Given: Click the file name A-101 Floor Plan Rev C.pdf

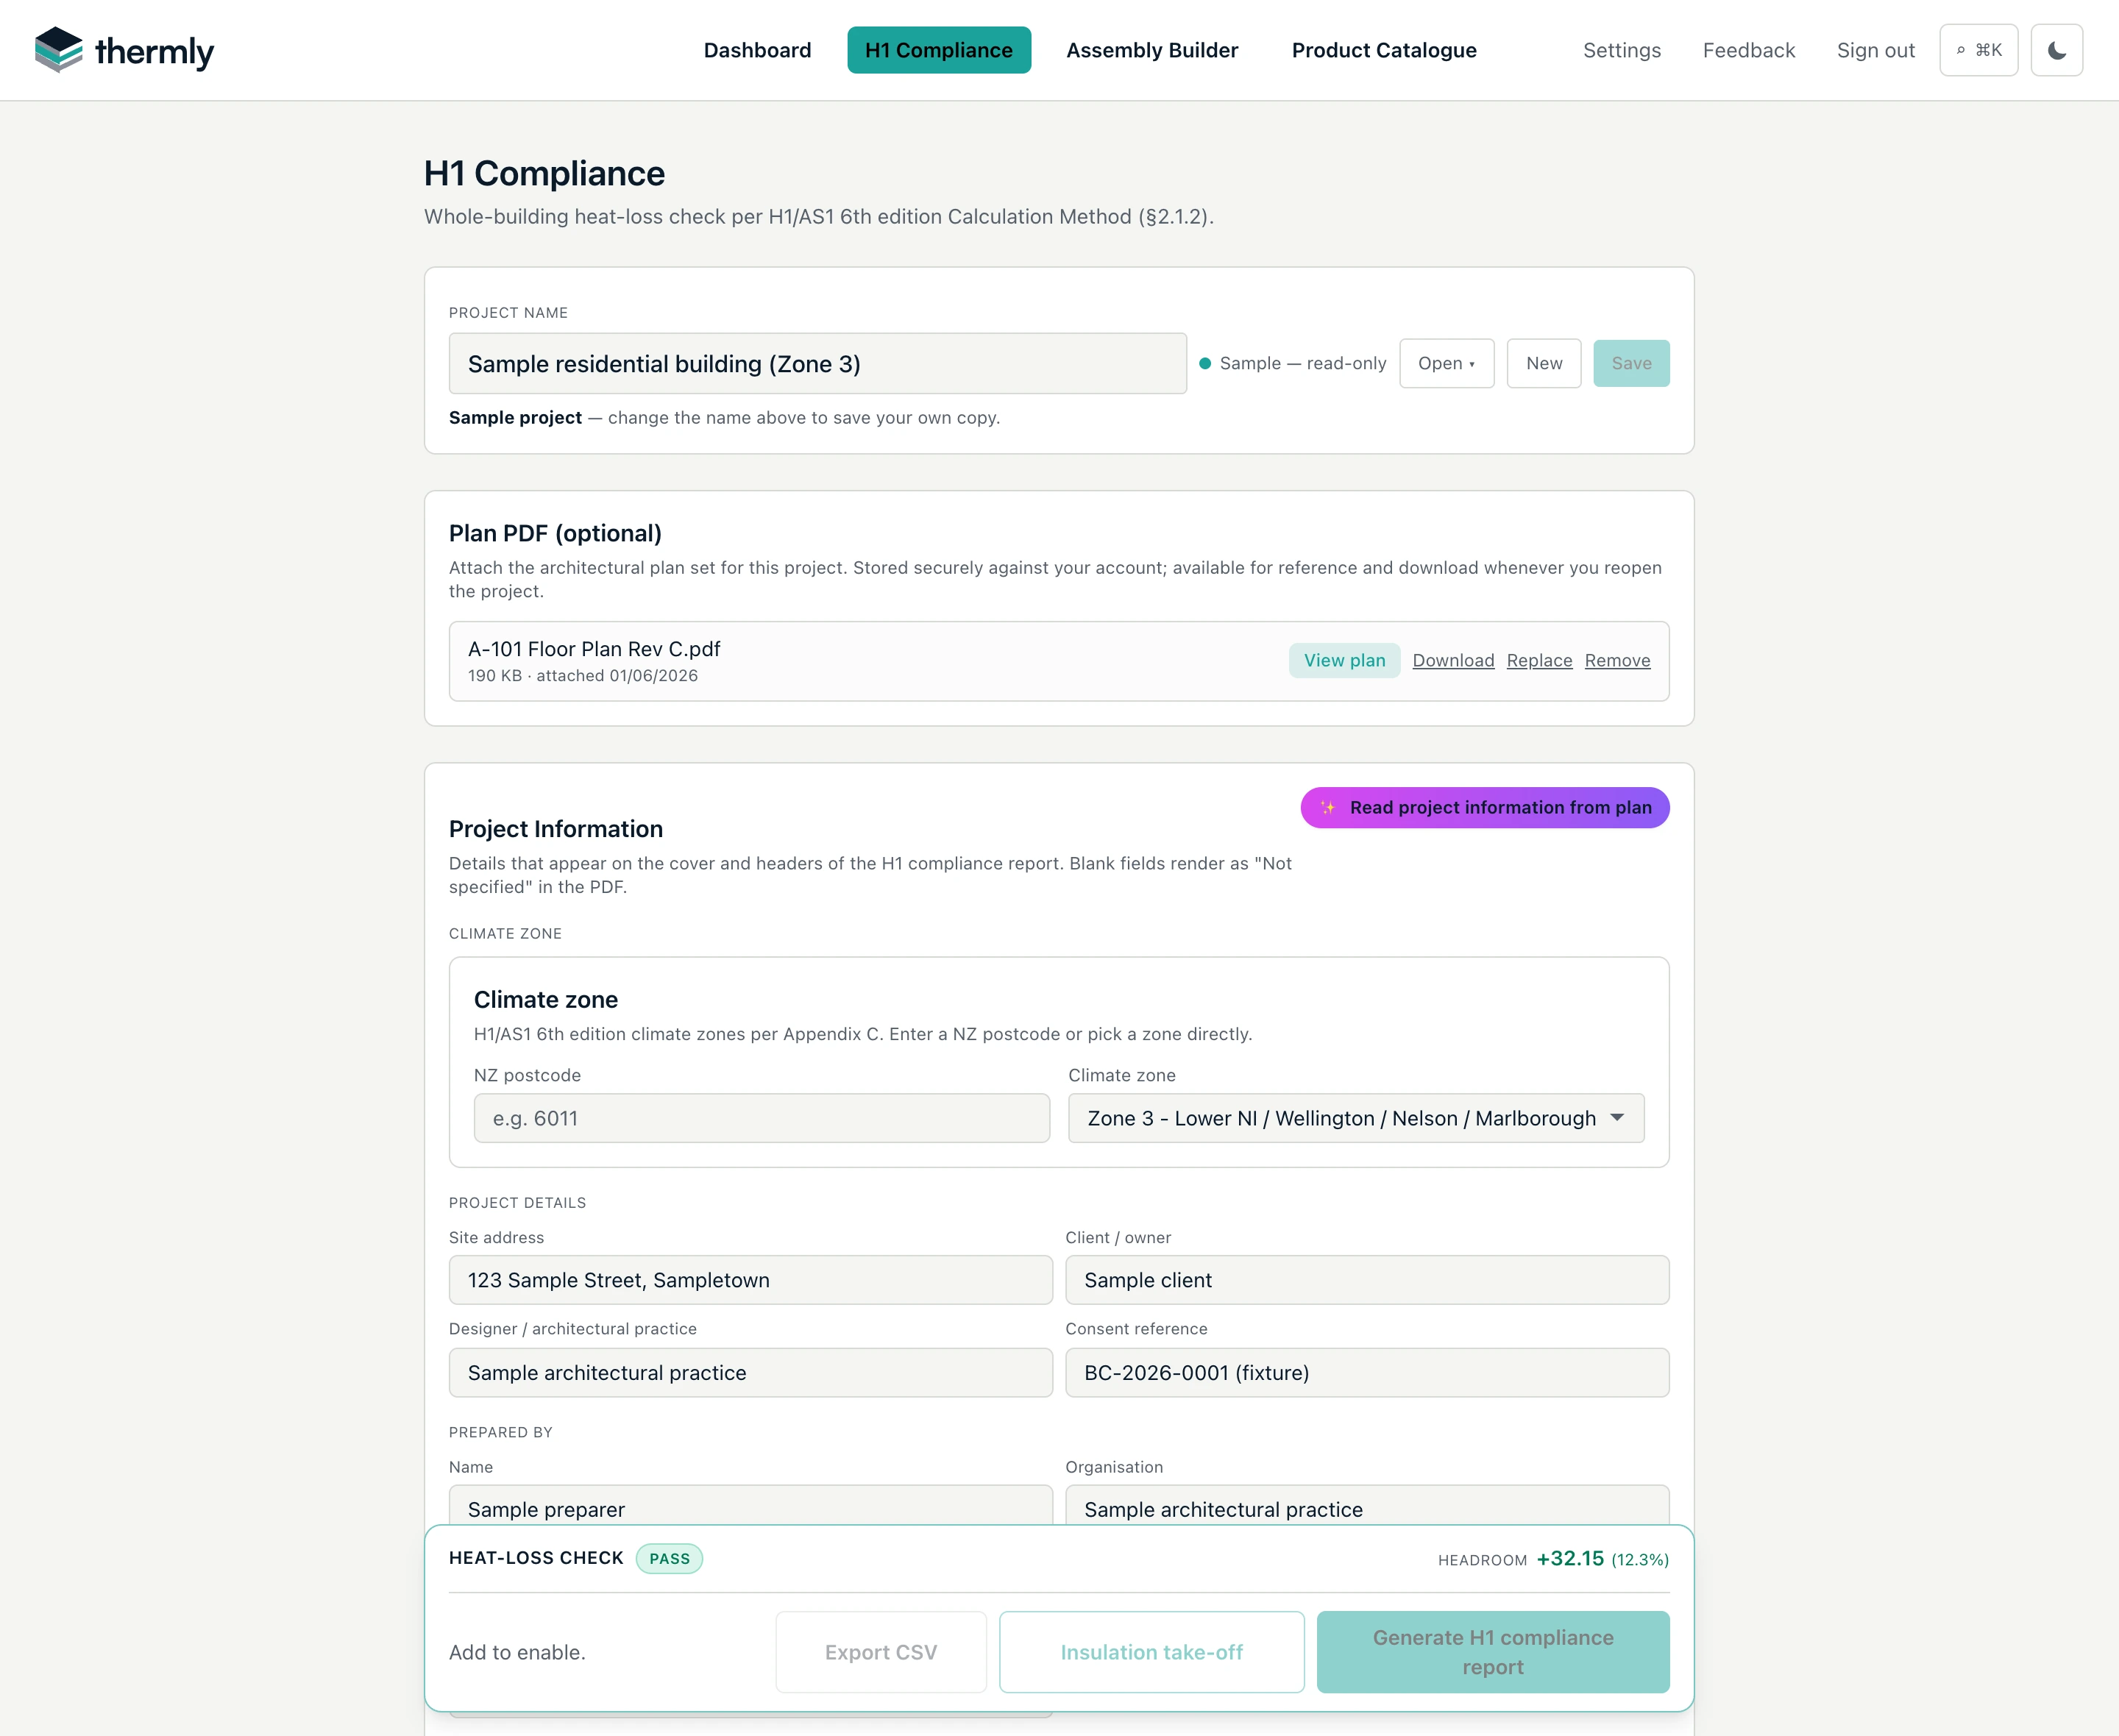Looking at the screenshot, I should 594,649.
